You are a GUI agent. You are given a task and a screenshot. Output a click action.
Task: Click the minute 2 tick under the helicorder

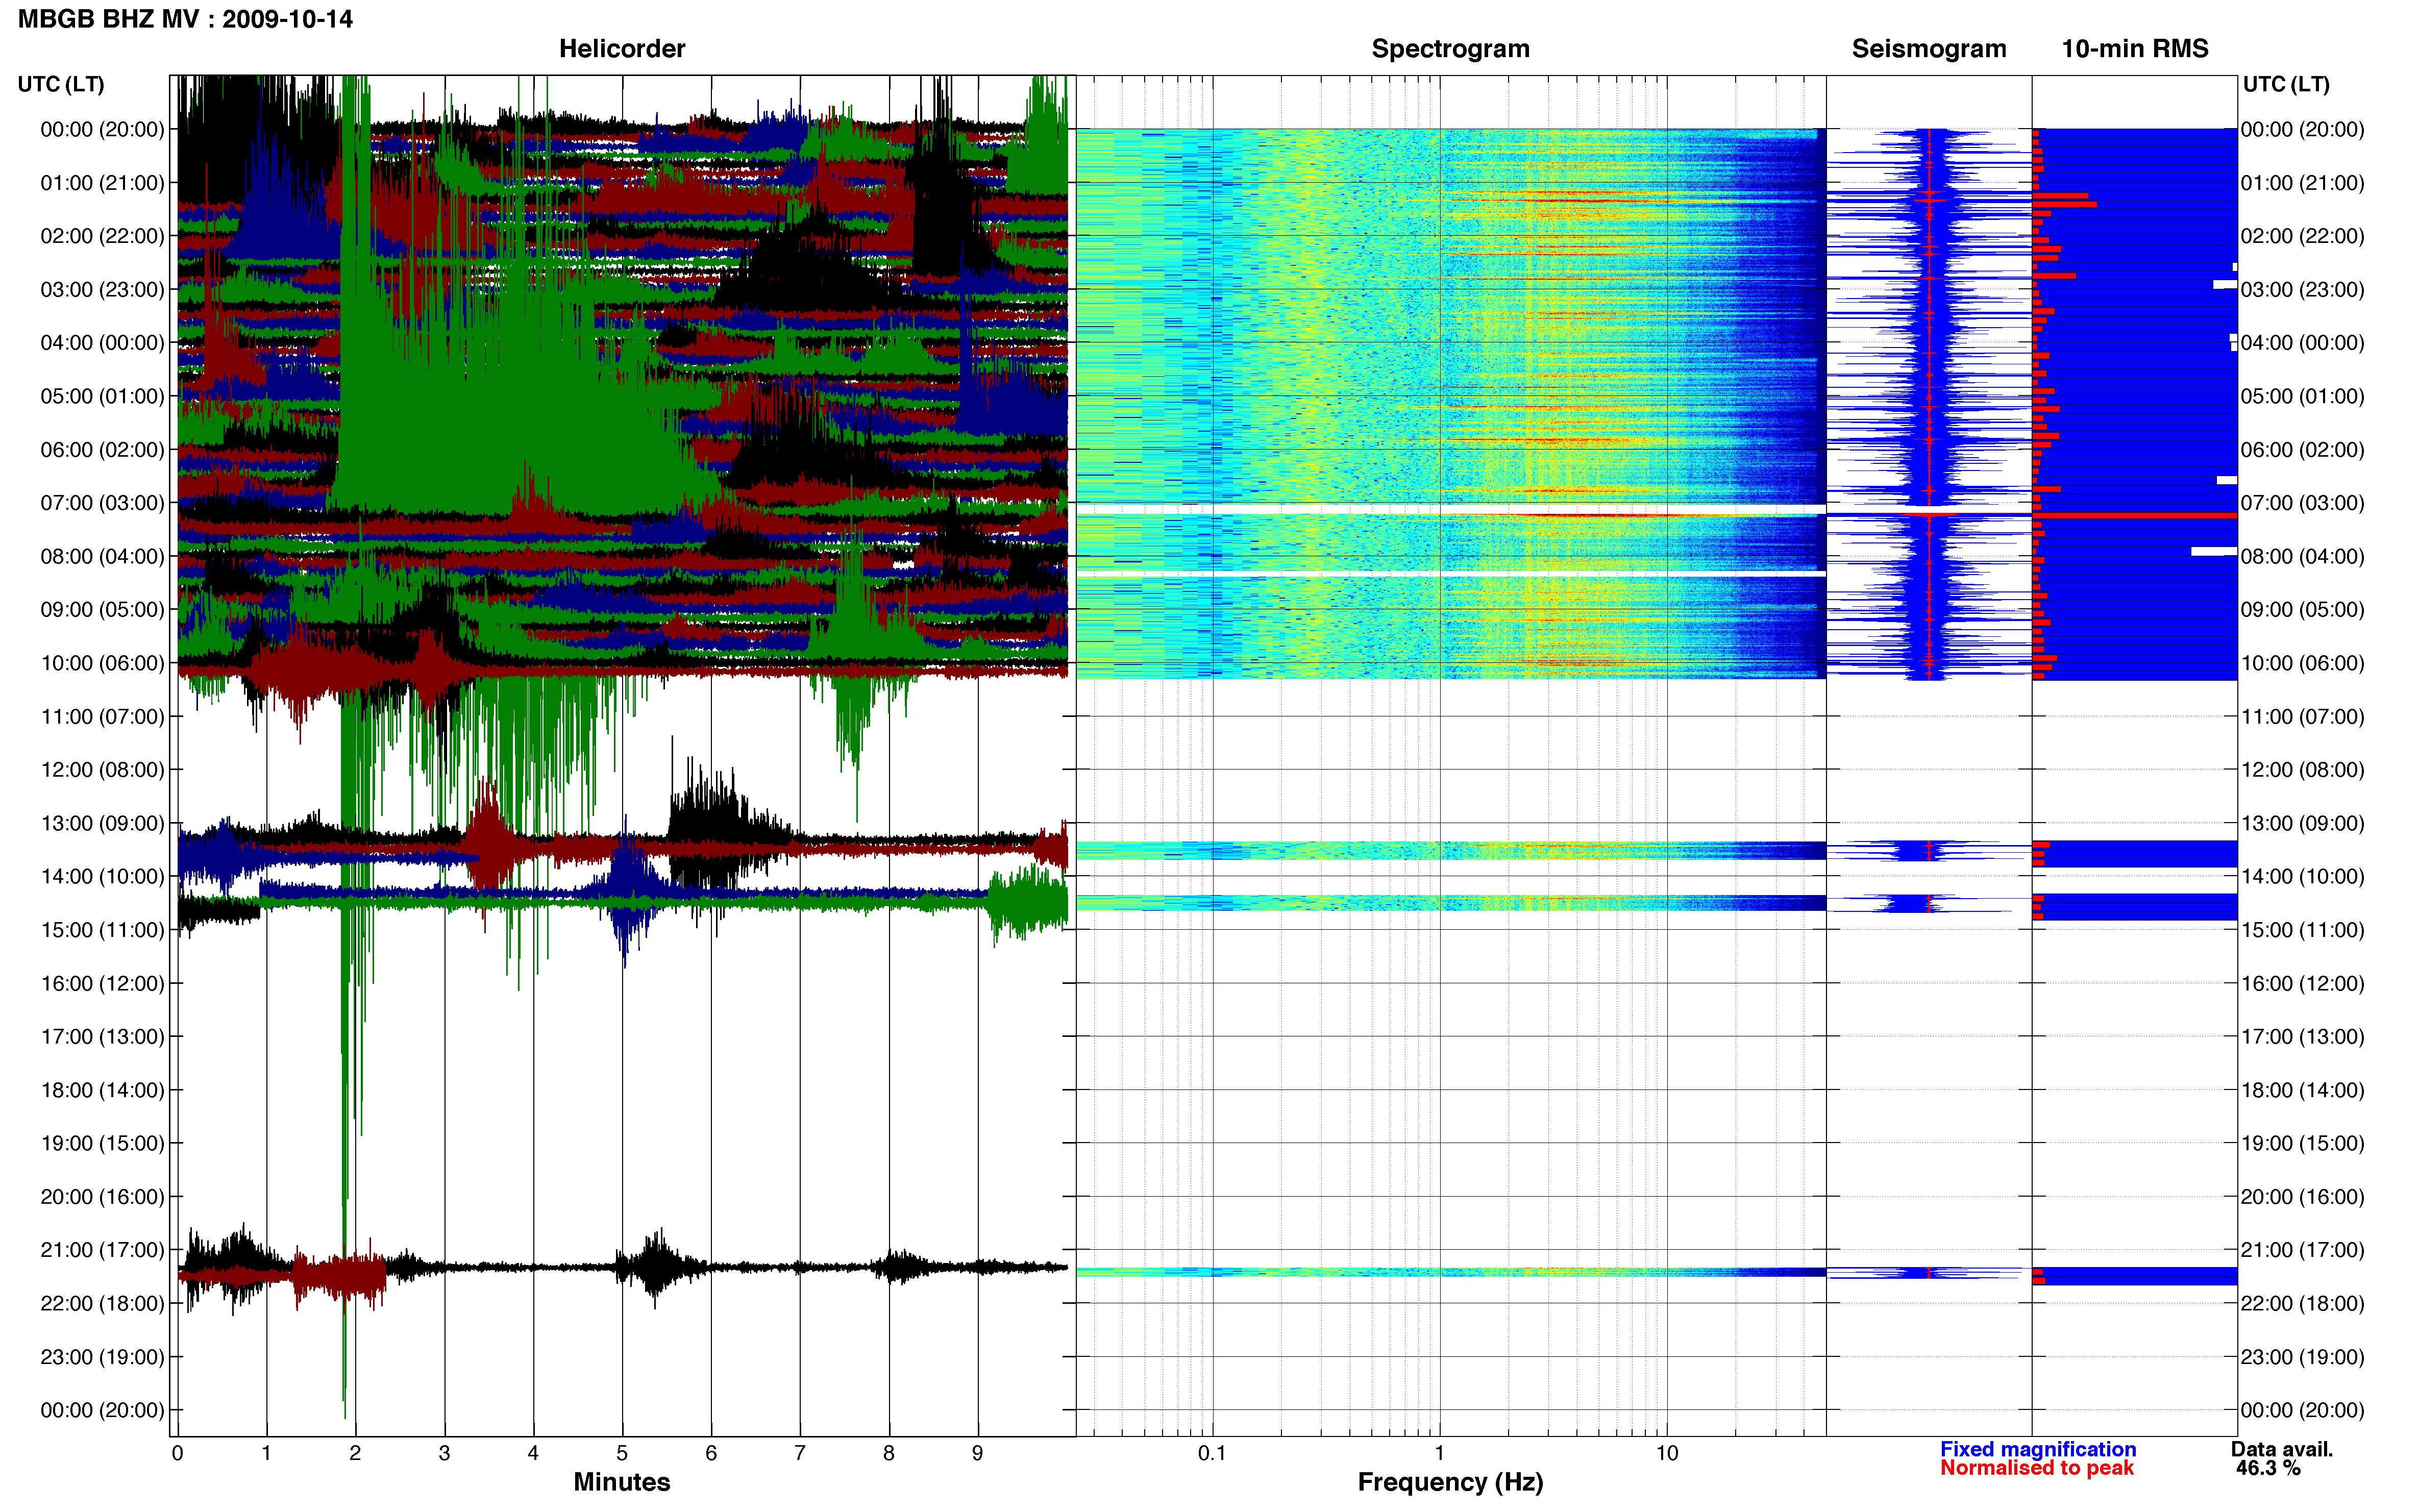[355, 1453]
